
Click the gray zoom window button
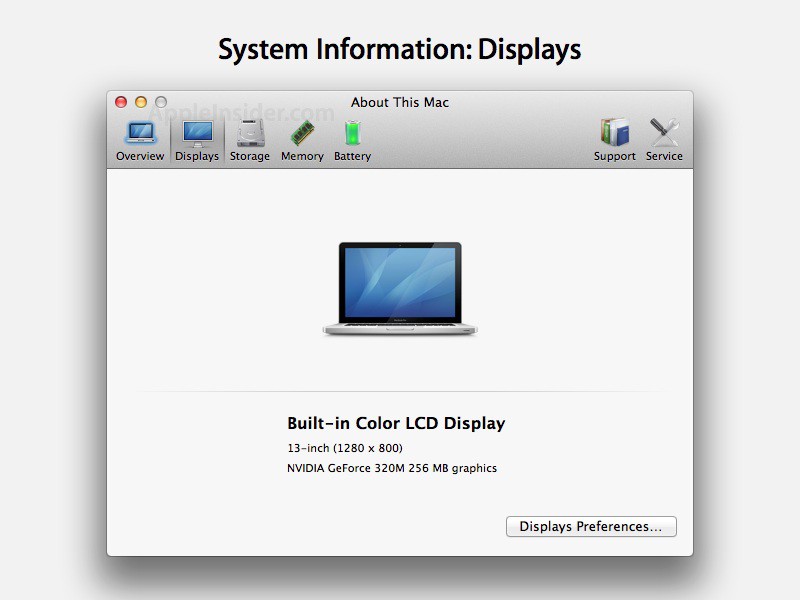click(x=160, y=102)
